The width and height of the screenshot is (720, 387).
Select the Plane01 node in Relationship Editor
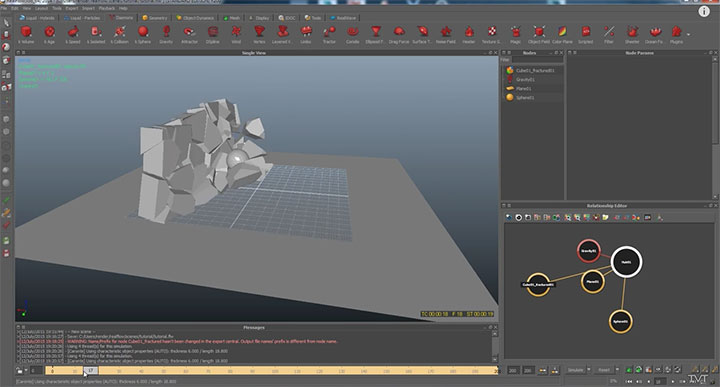592,281
